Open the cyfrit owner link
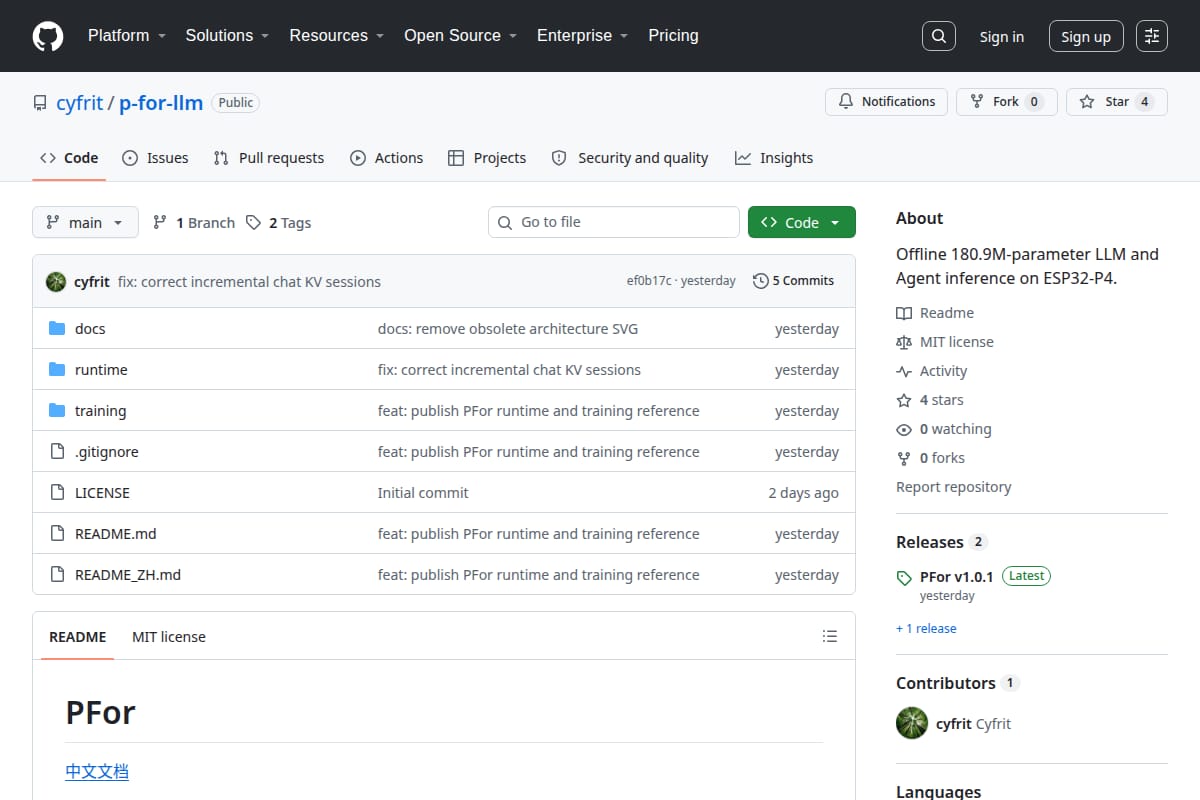 [x=80, y=103]
